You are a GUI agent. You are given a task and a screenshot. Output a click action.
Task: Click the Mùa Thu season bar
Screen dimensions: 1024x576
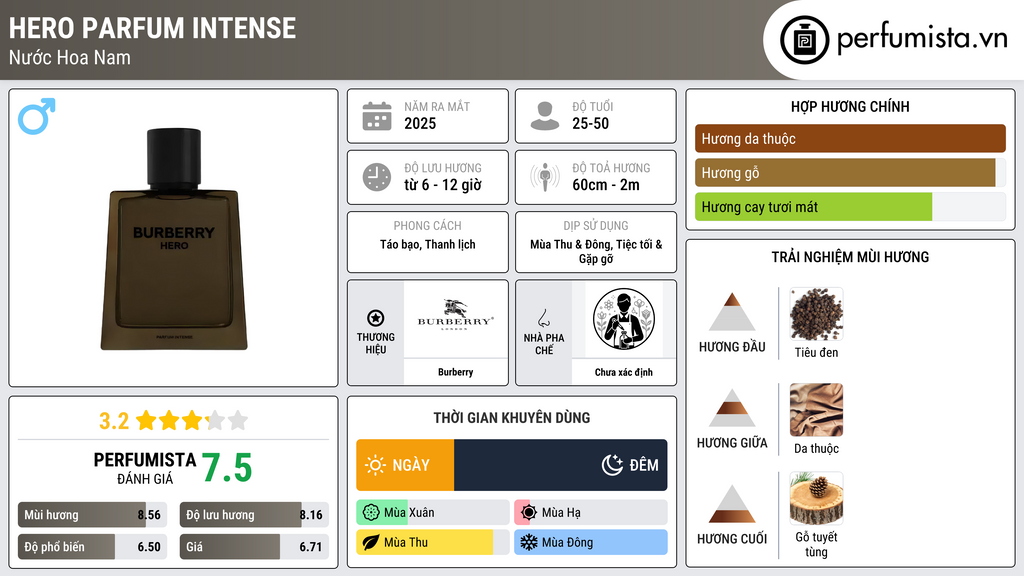[433, 542]
